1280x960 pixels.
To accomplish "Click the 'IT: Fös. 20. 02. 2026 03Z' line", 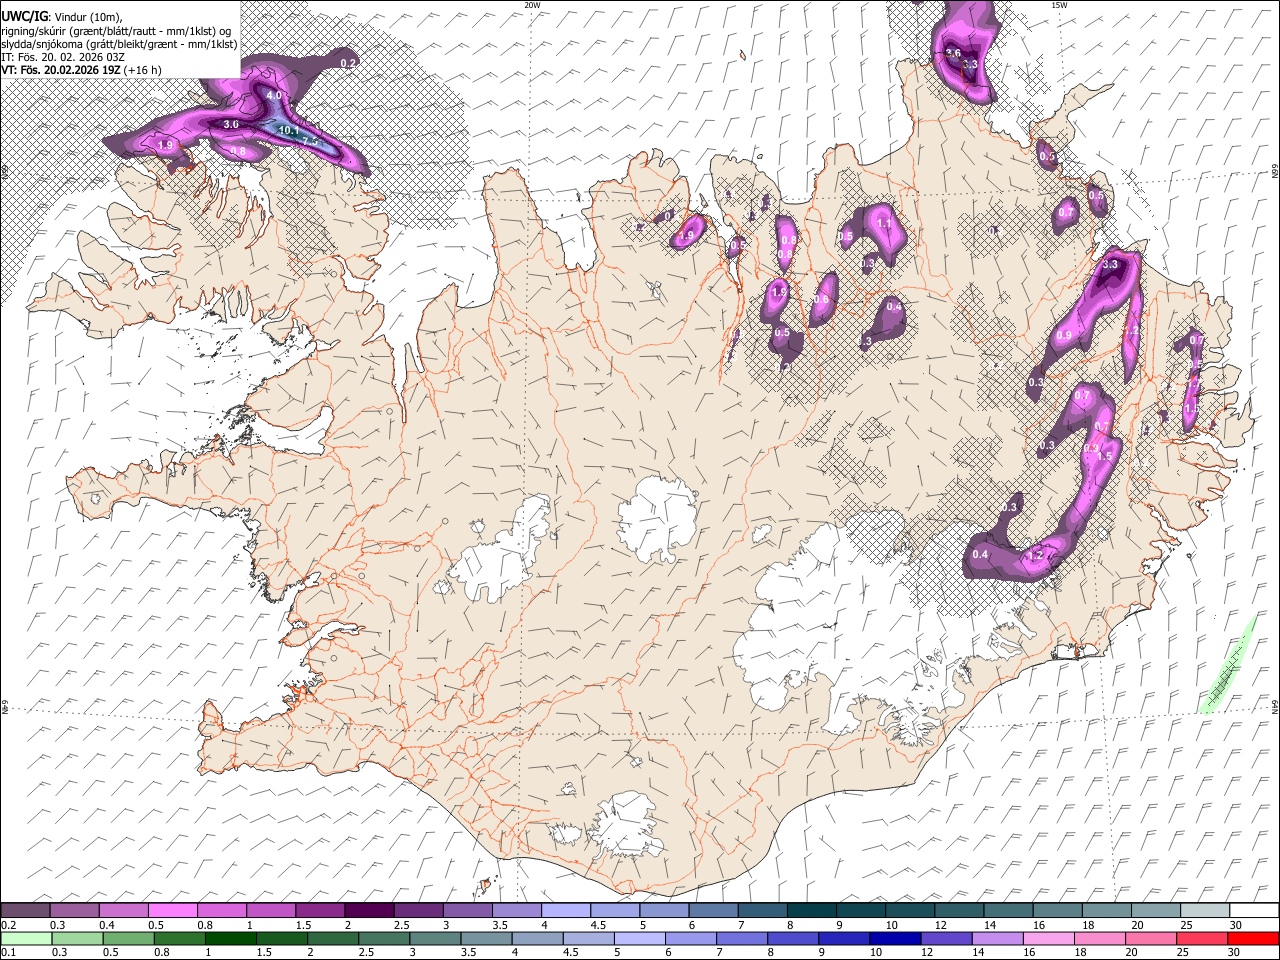I will [63, 57].
